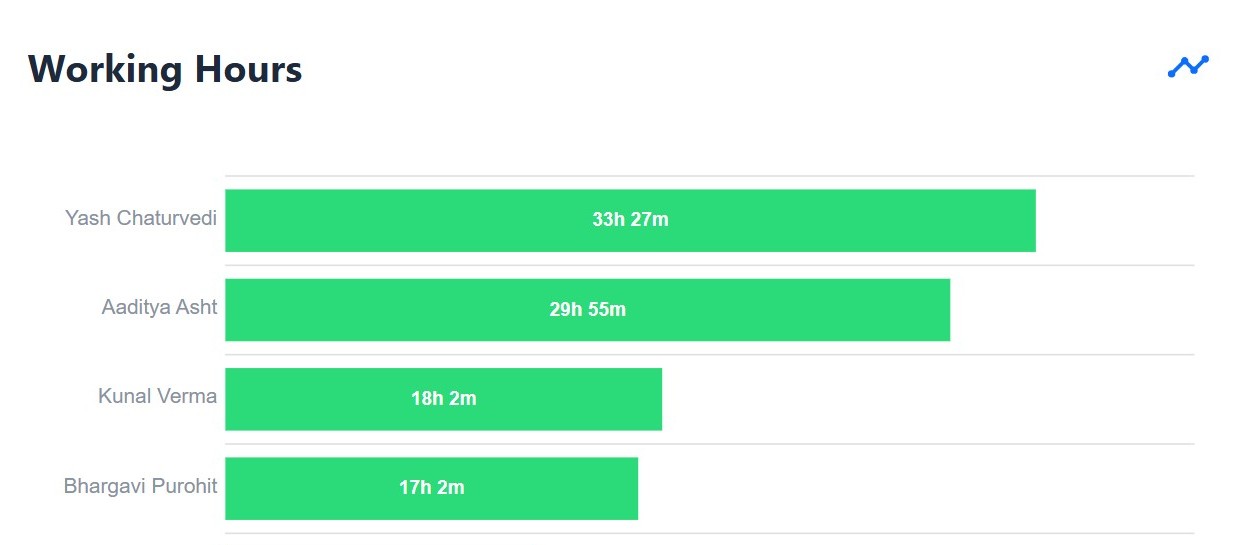Choose the Kunal Verma name label
This screenshot has height=545, width=1243.
(157, 396)
